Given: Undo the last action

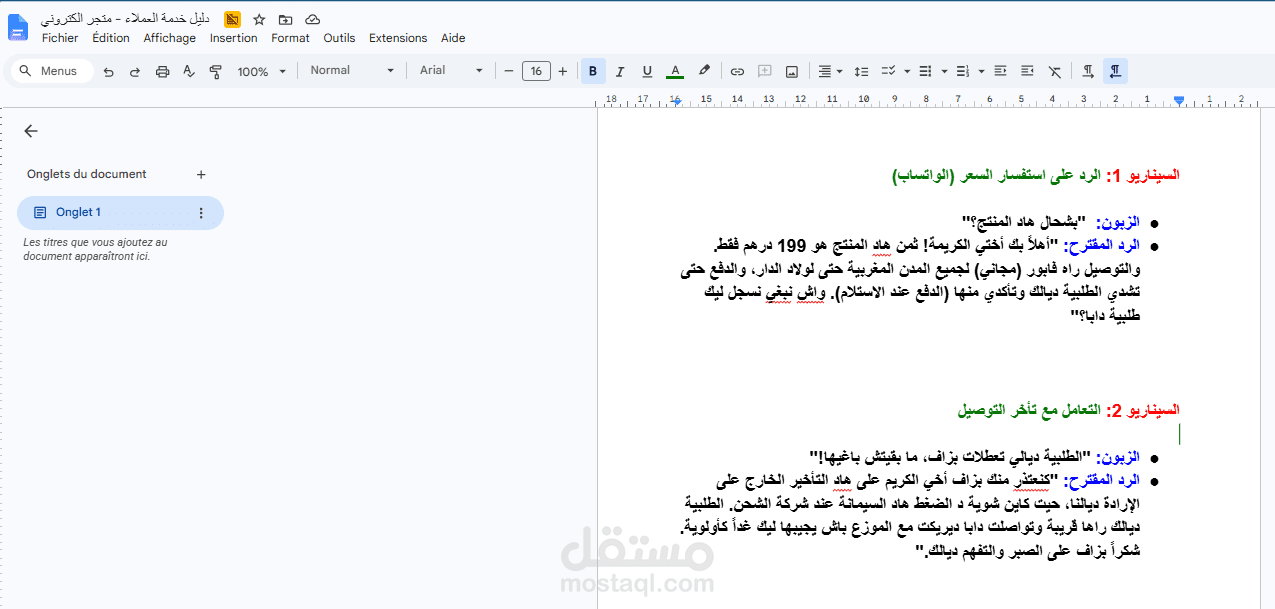Looking at the screenshot, I should 108,72.
